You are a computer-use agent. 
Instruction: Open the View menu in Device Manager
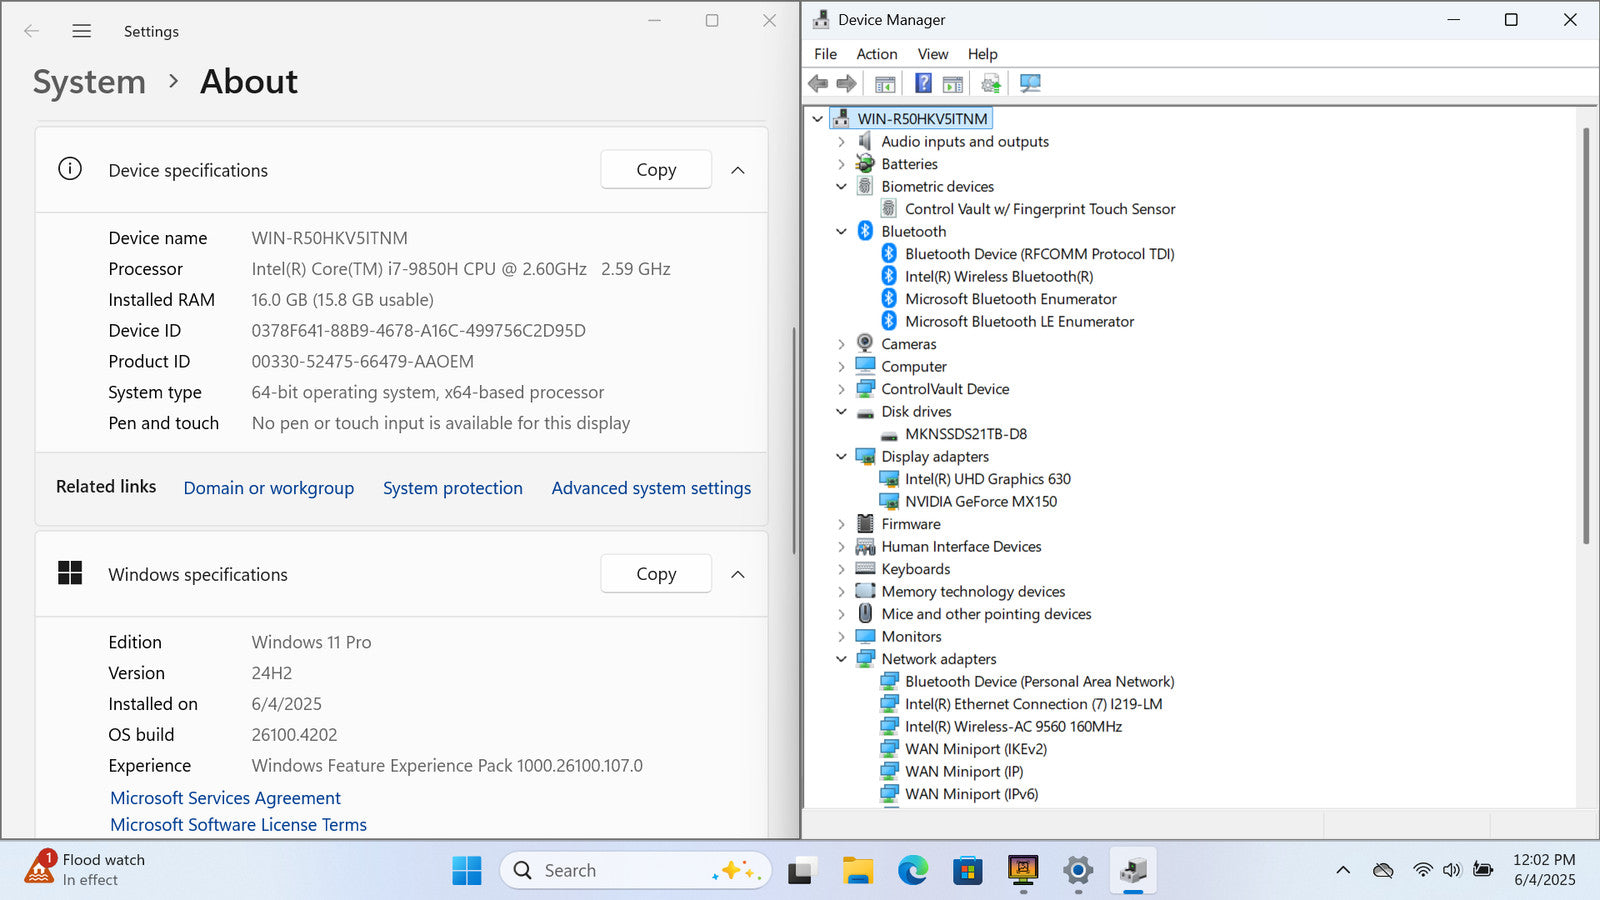932,54
